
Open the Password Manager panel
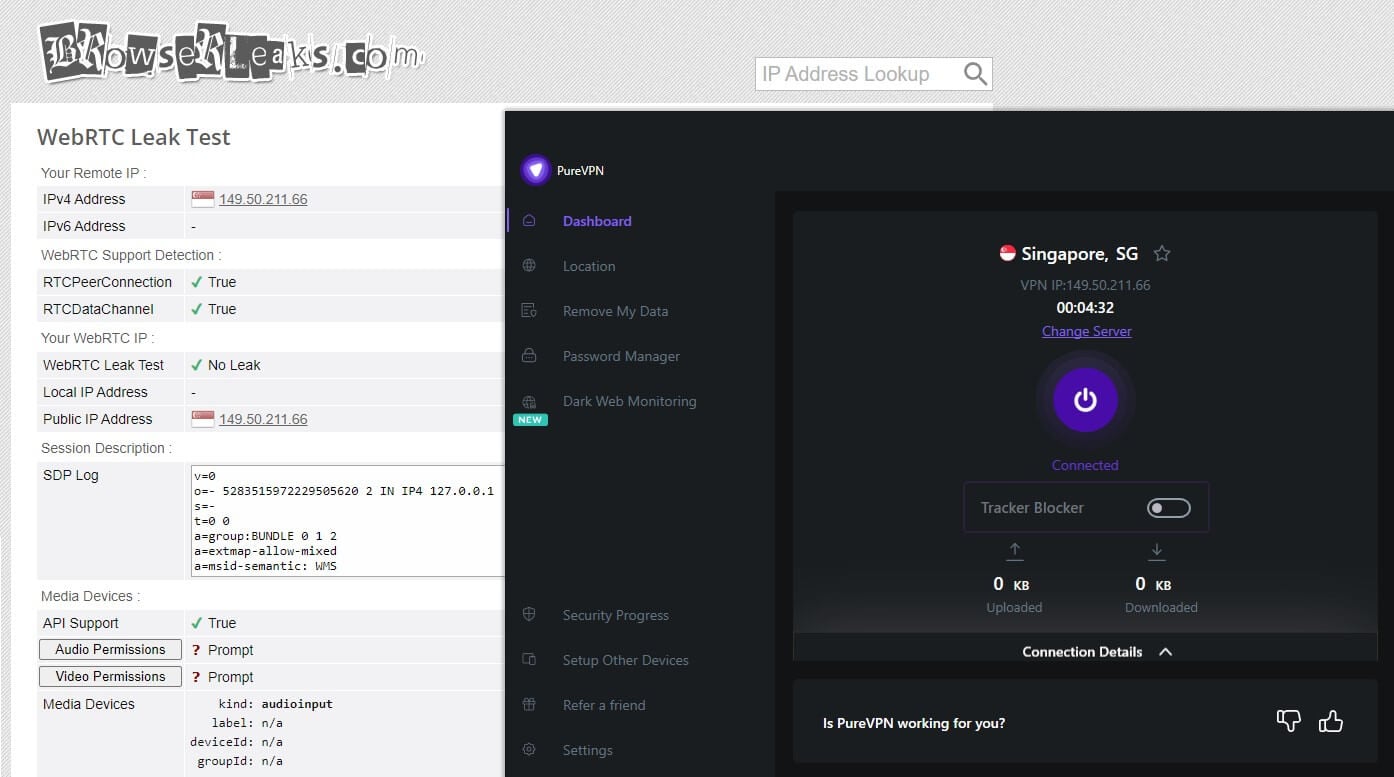[621, 356]
